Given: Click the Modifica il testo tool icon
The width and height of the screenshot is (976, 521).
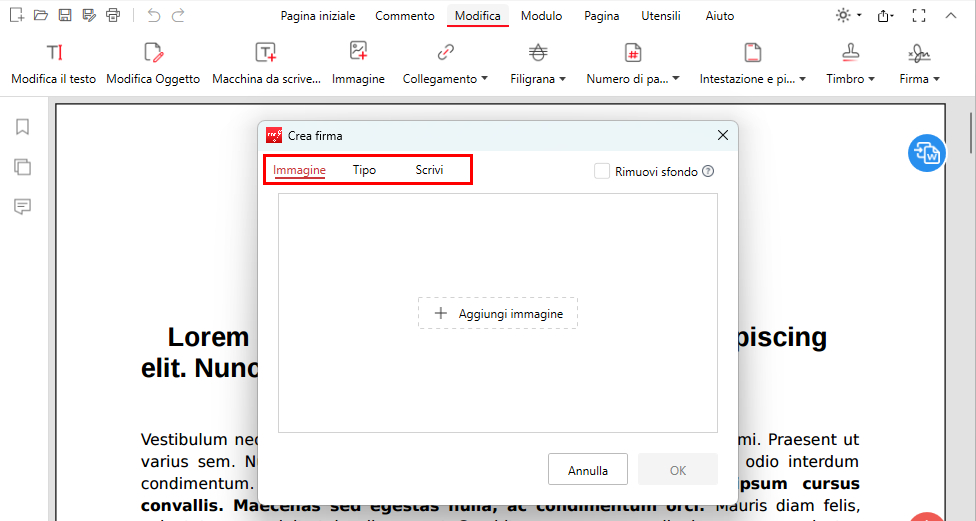Looking at the screenshot, I should pos(53,53).
